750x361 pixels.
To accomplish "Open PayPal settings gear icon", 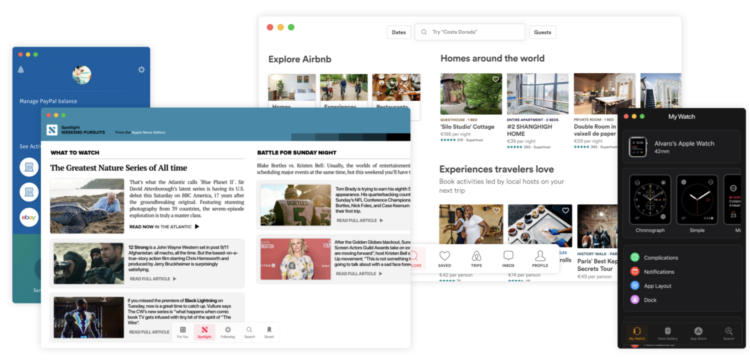I will tap(141, 70).
